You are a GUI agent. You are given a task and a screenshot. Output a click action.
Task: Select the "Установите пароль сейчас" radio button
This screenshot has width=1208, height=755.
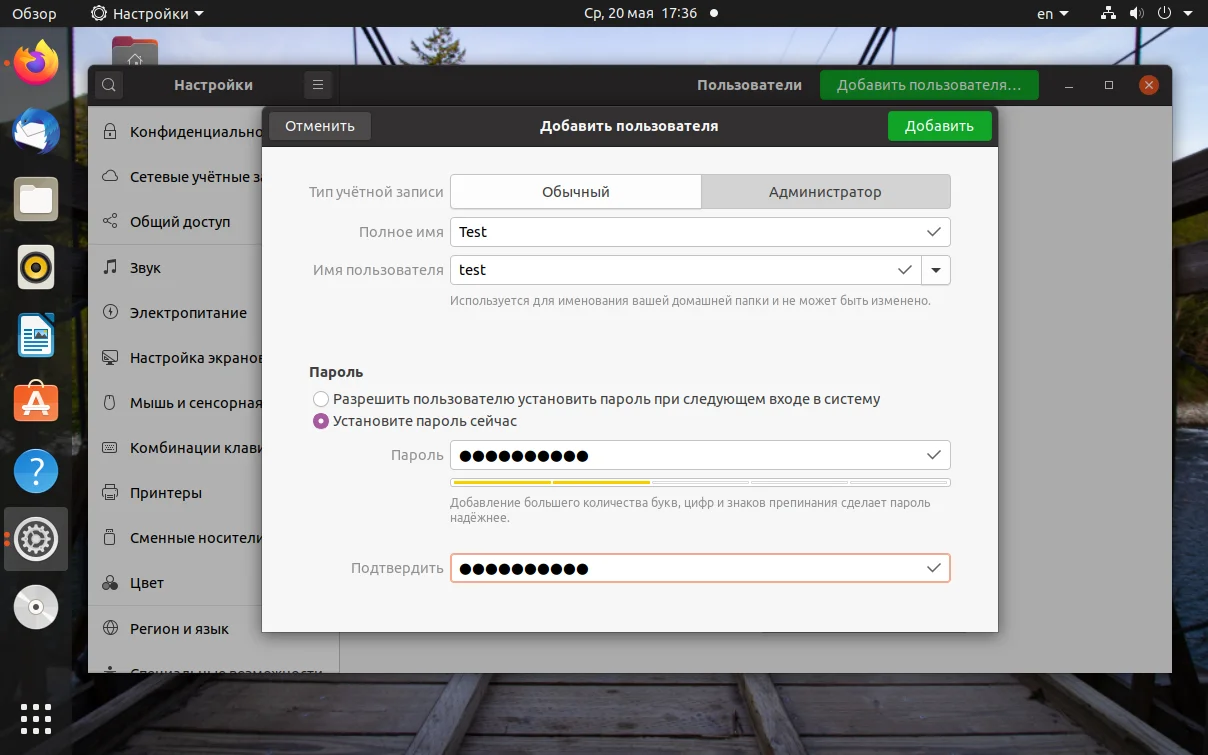[321, 421]
